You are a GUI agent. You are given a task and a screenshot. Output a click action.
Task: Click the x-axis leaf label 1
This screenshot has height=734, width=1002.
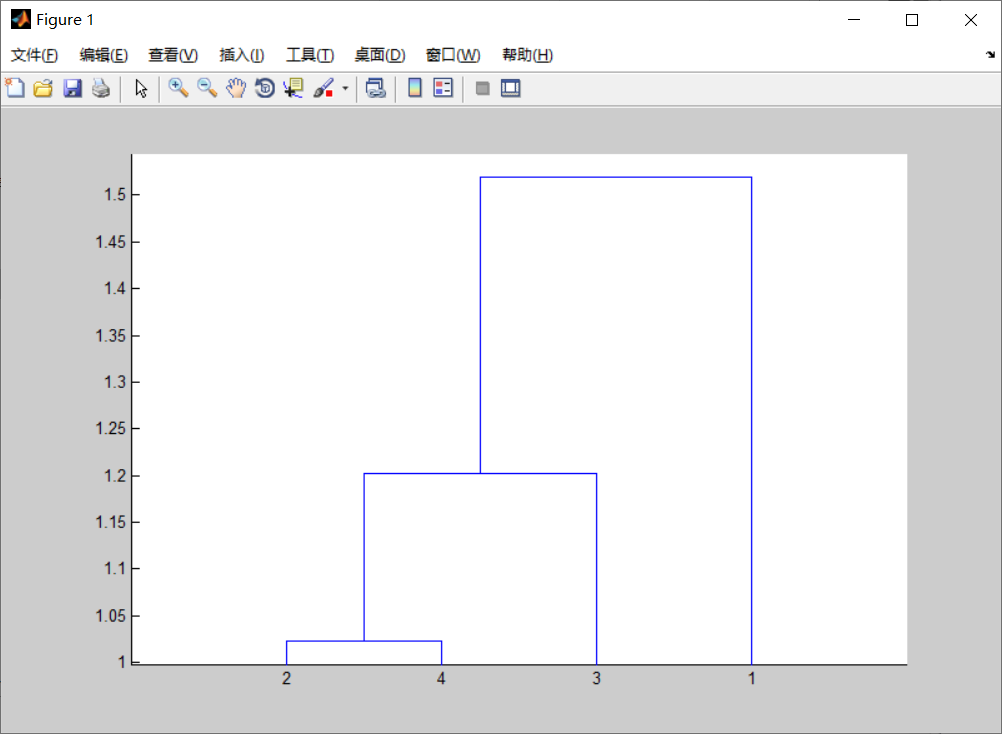point(752,678)
